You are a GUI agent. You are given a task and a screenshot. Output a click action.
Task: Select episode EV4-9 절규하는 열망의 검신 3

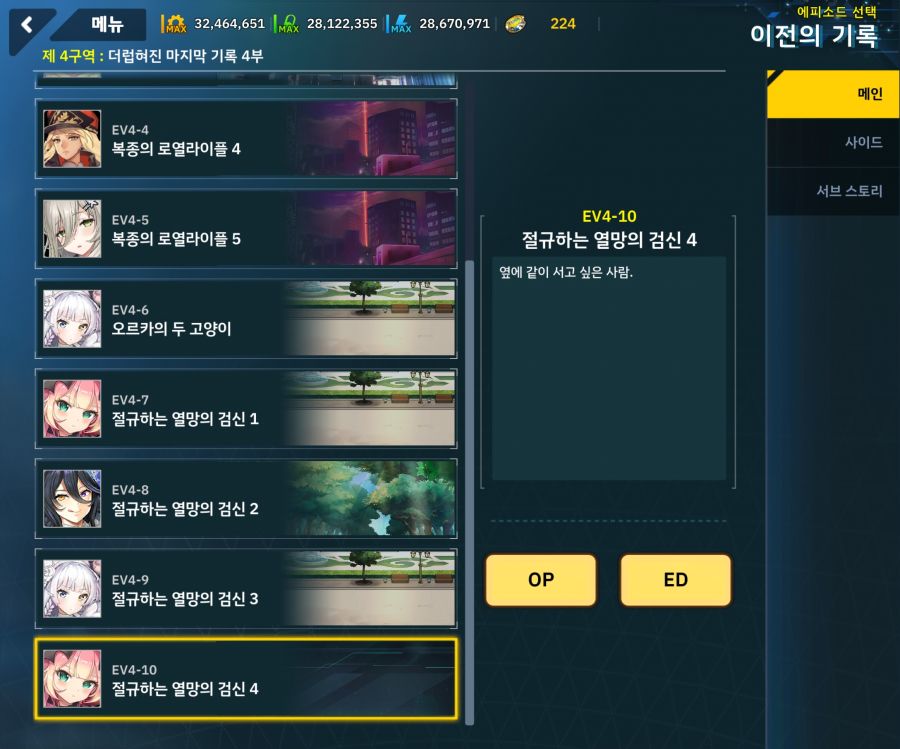click(x=246, y=588)
